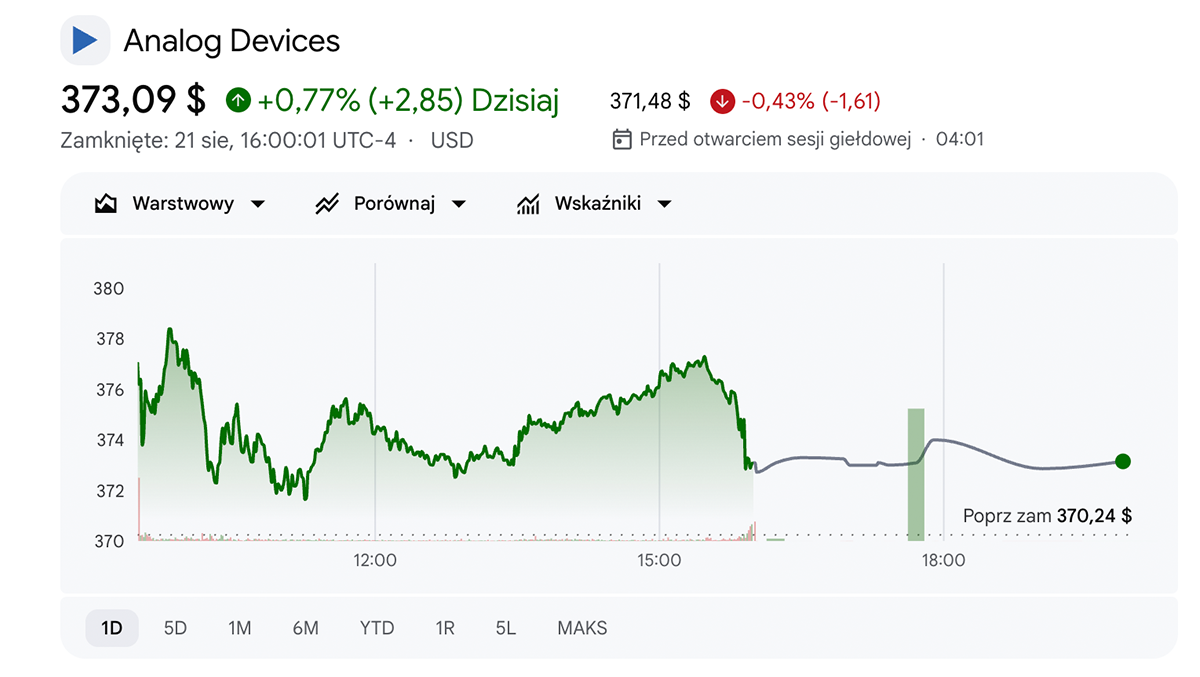Click the 378 price axis label
1200x677 pixels.
(x=108, y=339)
